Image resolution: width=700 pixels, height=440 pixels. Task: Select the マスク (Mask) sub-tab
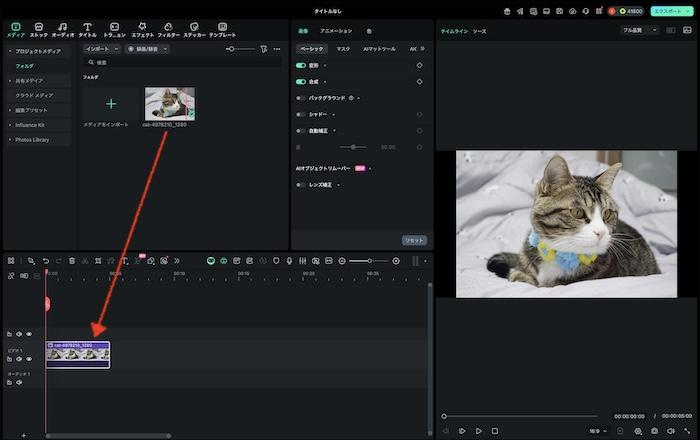coord(343,48)
